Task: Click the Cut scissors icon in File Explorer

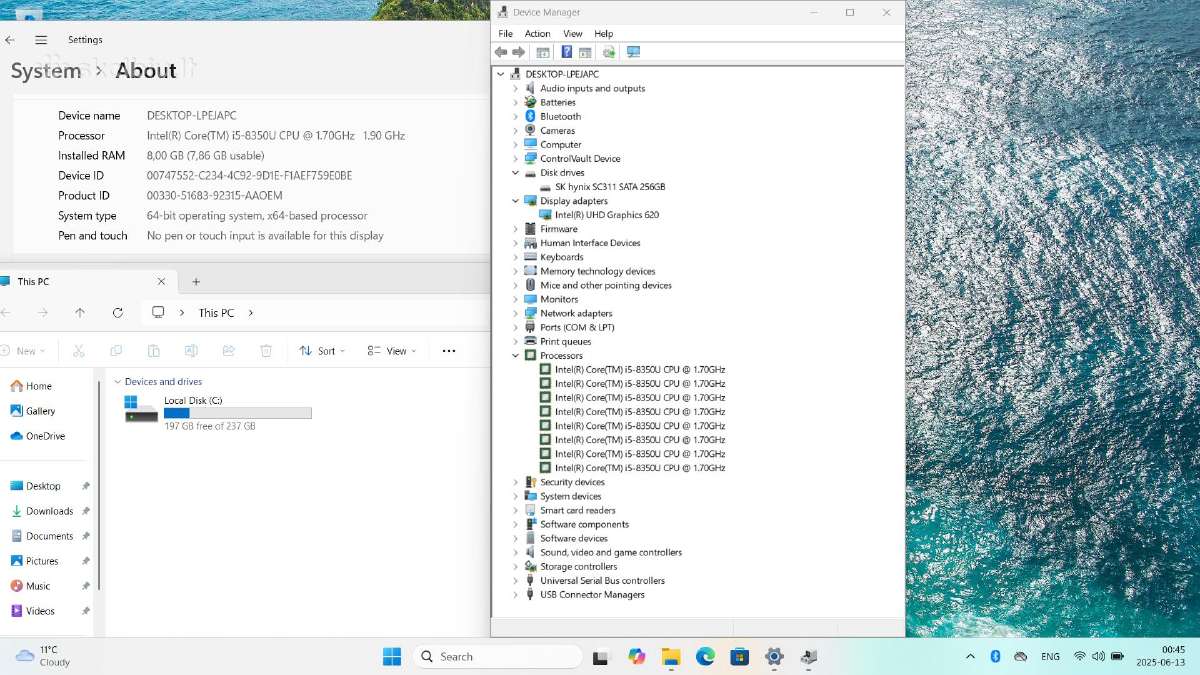Action: click(79, 351)
